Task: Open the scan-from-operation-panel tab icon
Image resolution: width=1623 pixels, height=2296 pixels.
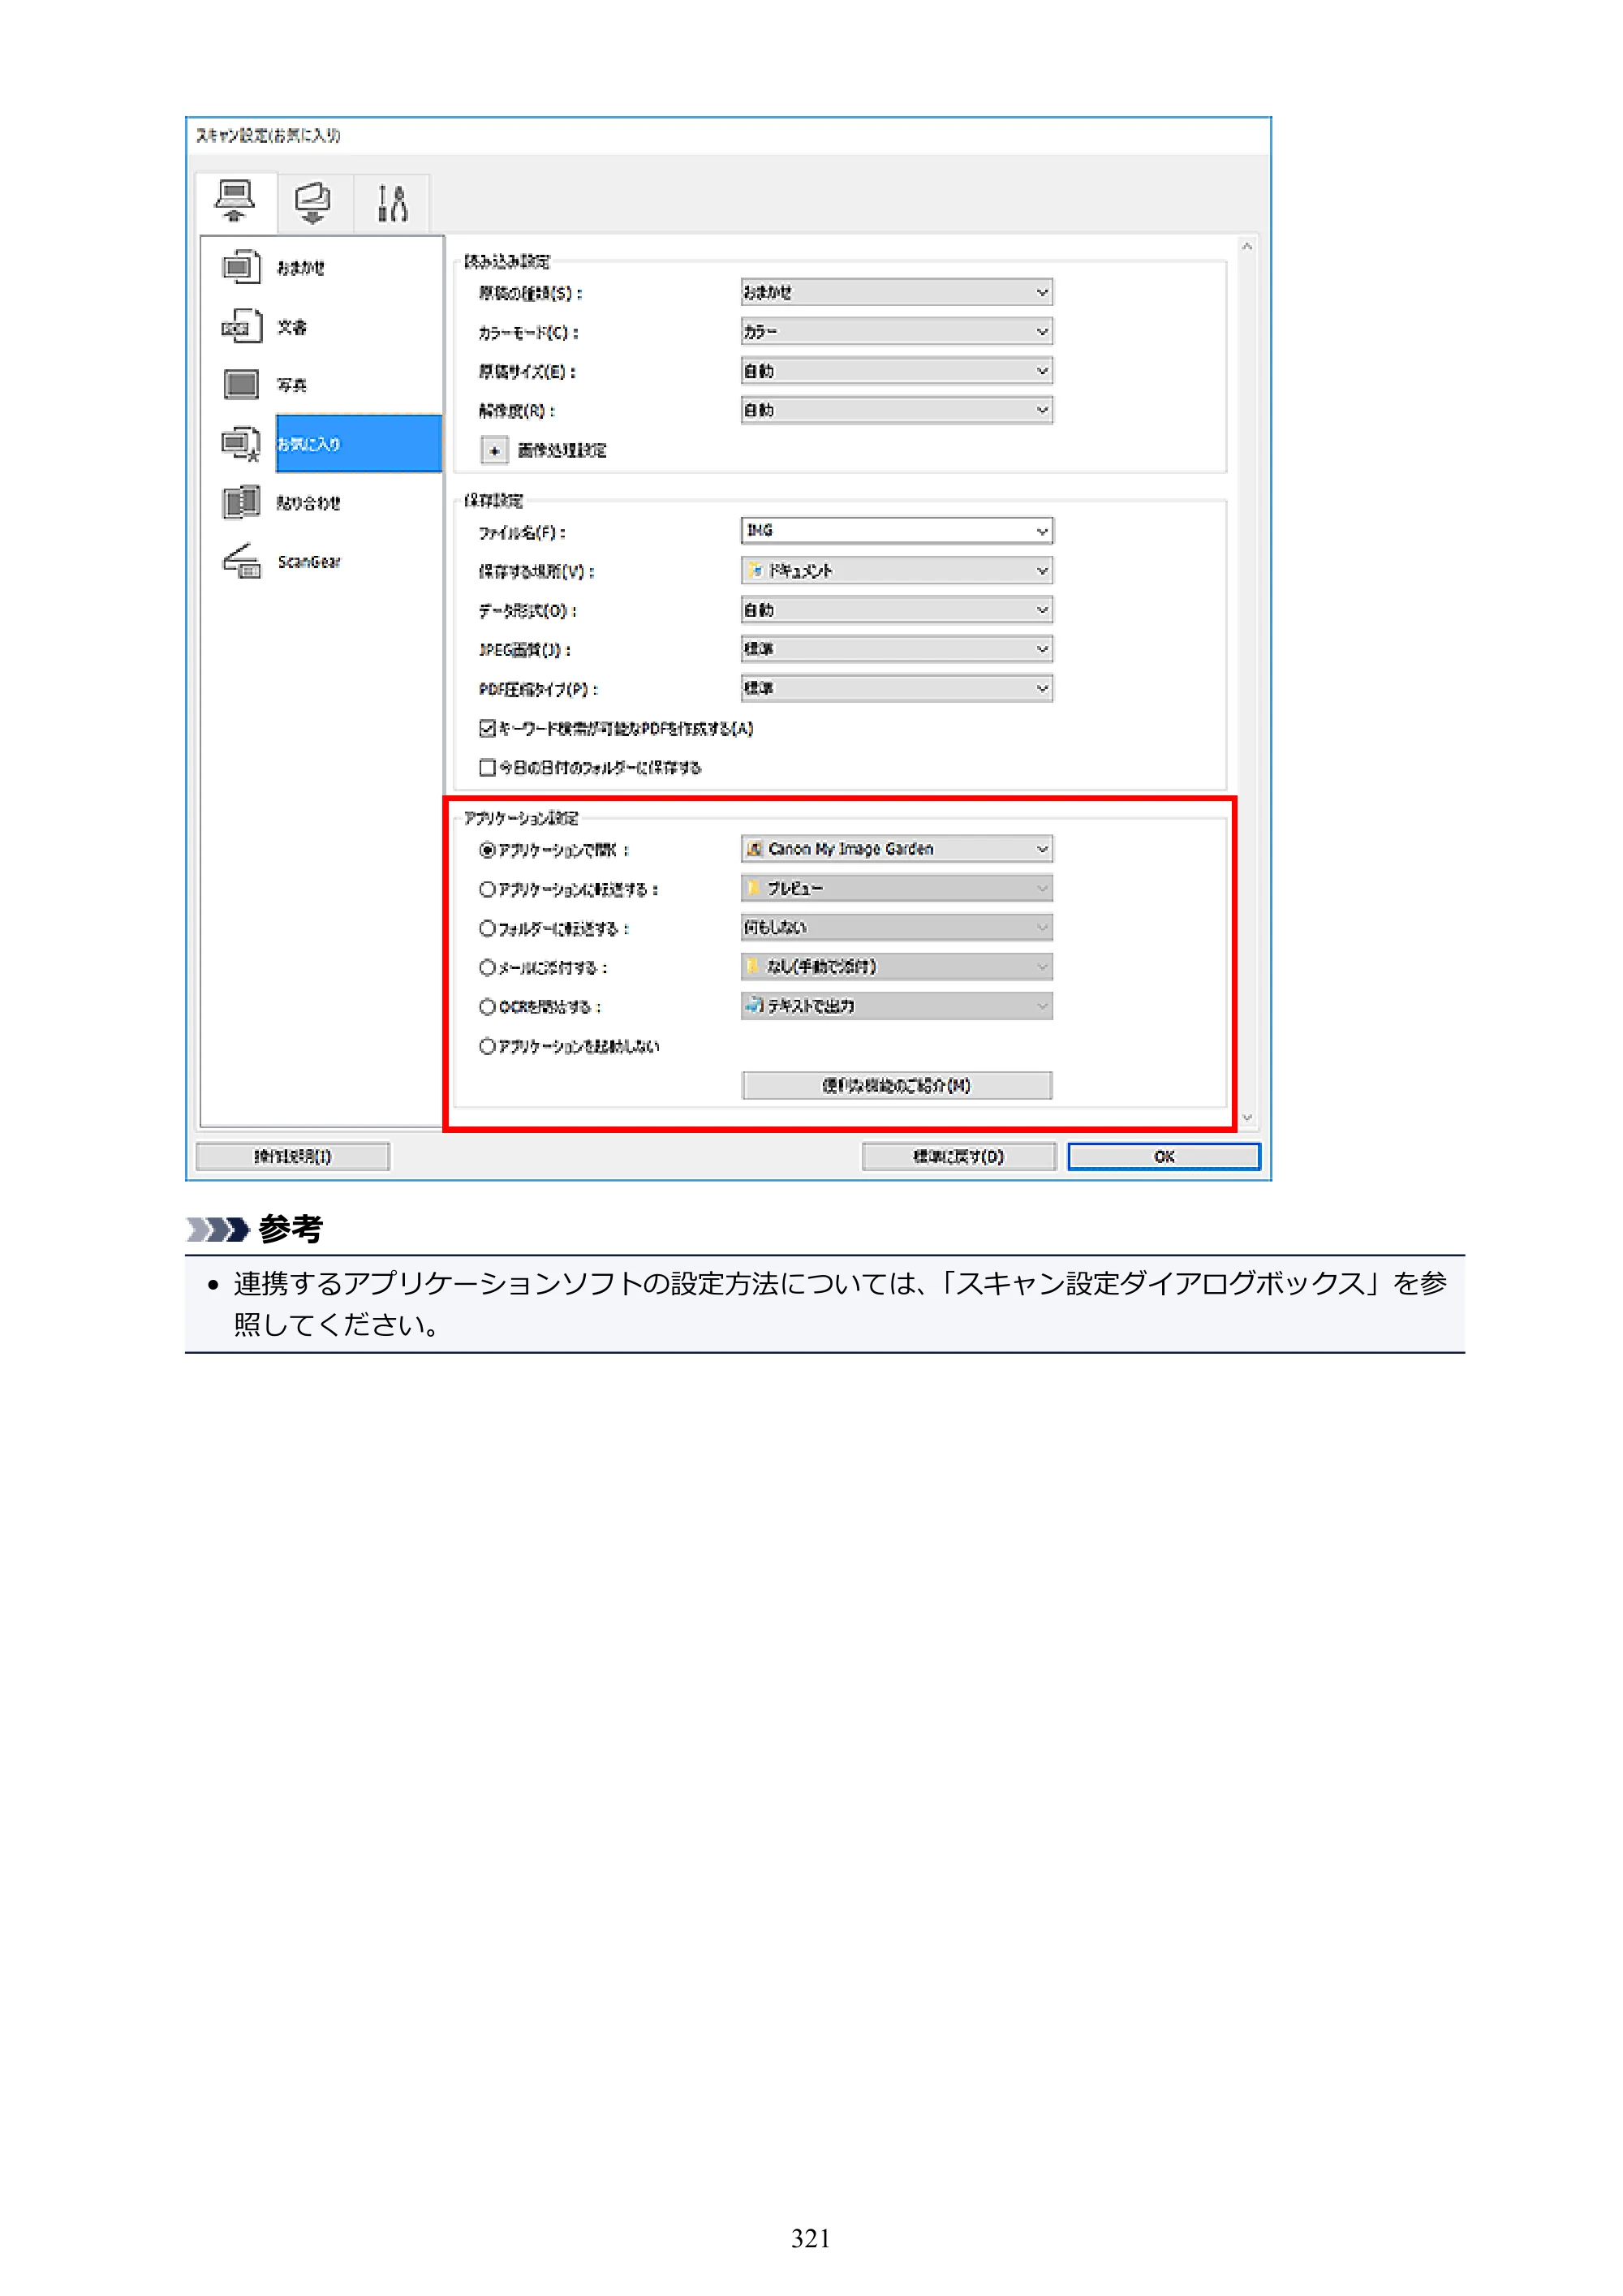Action: click(x=313, y=203)
